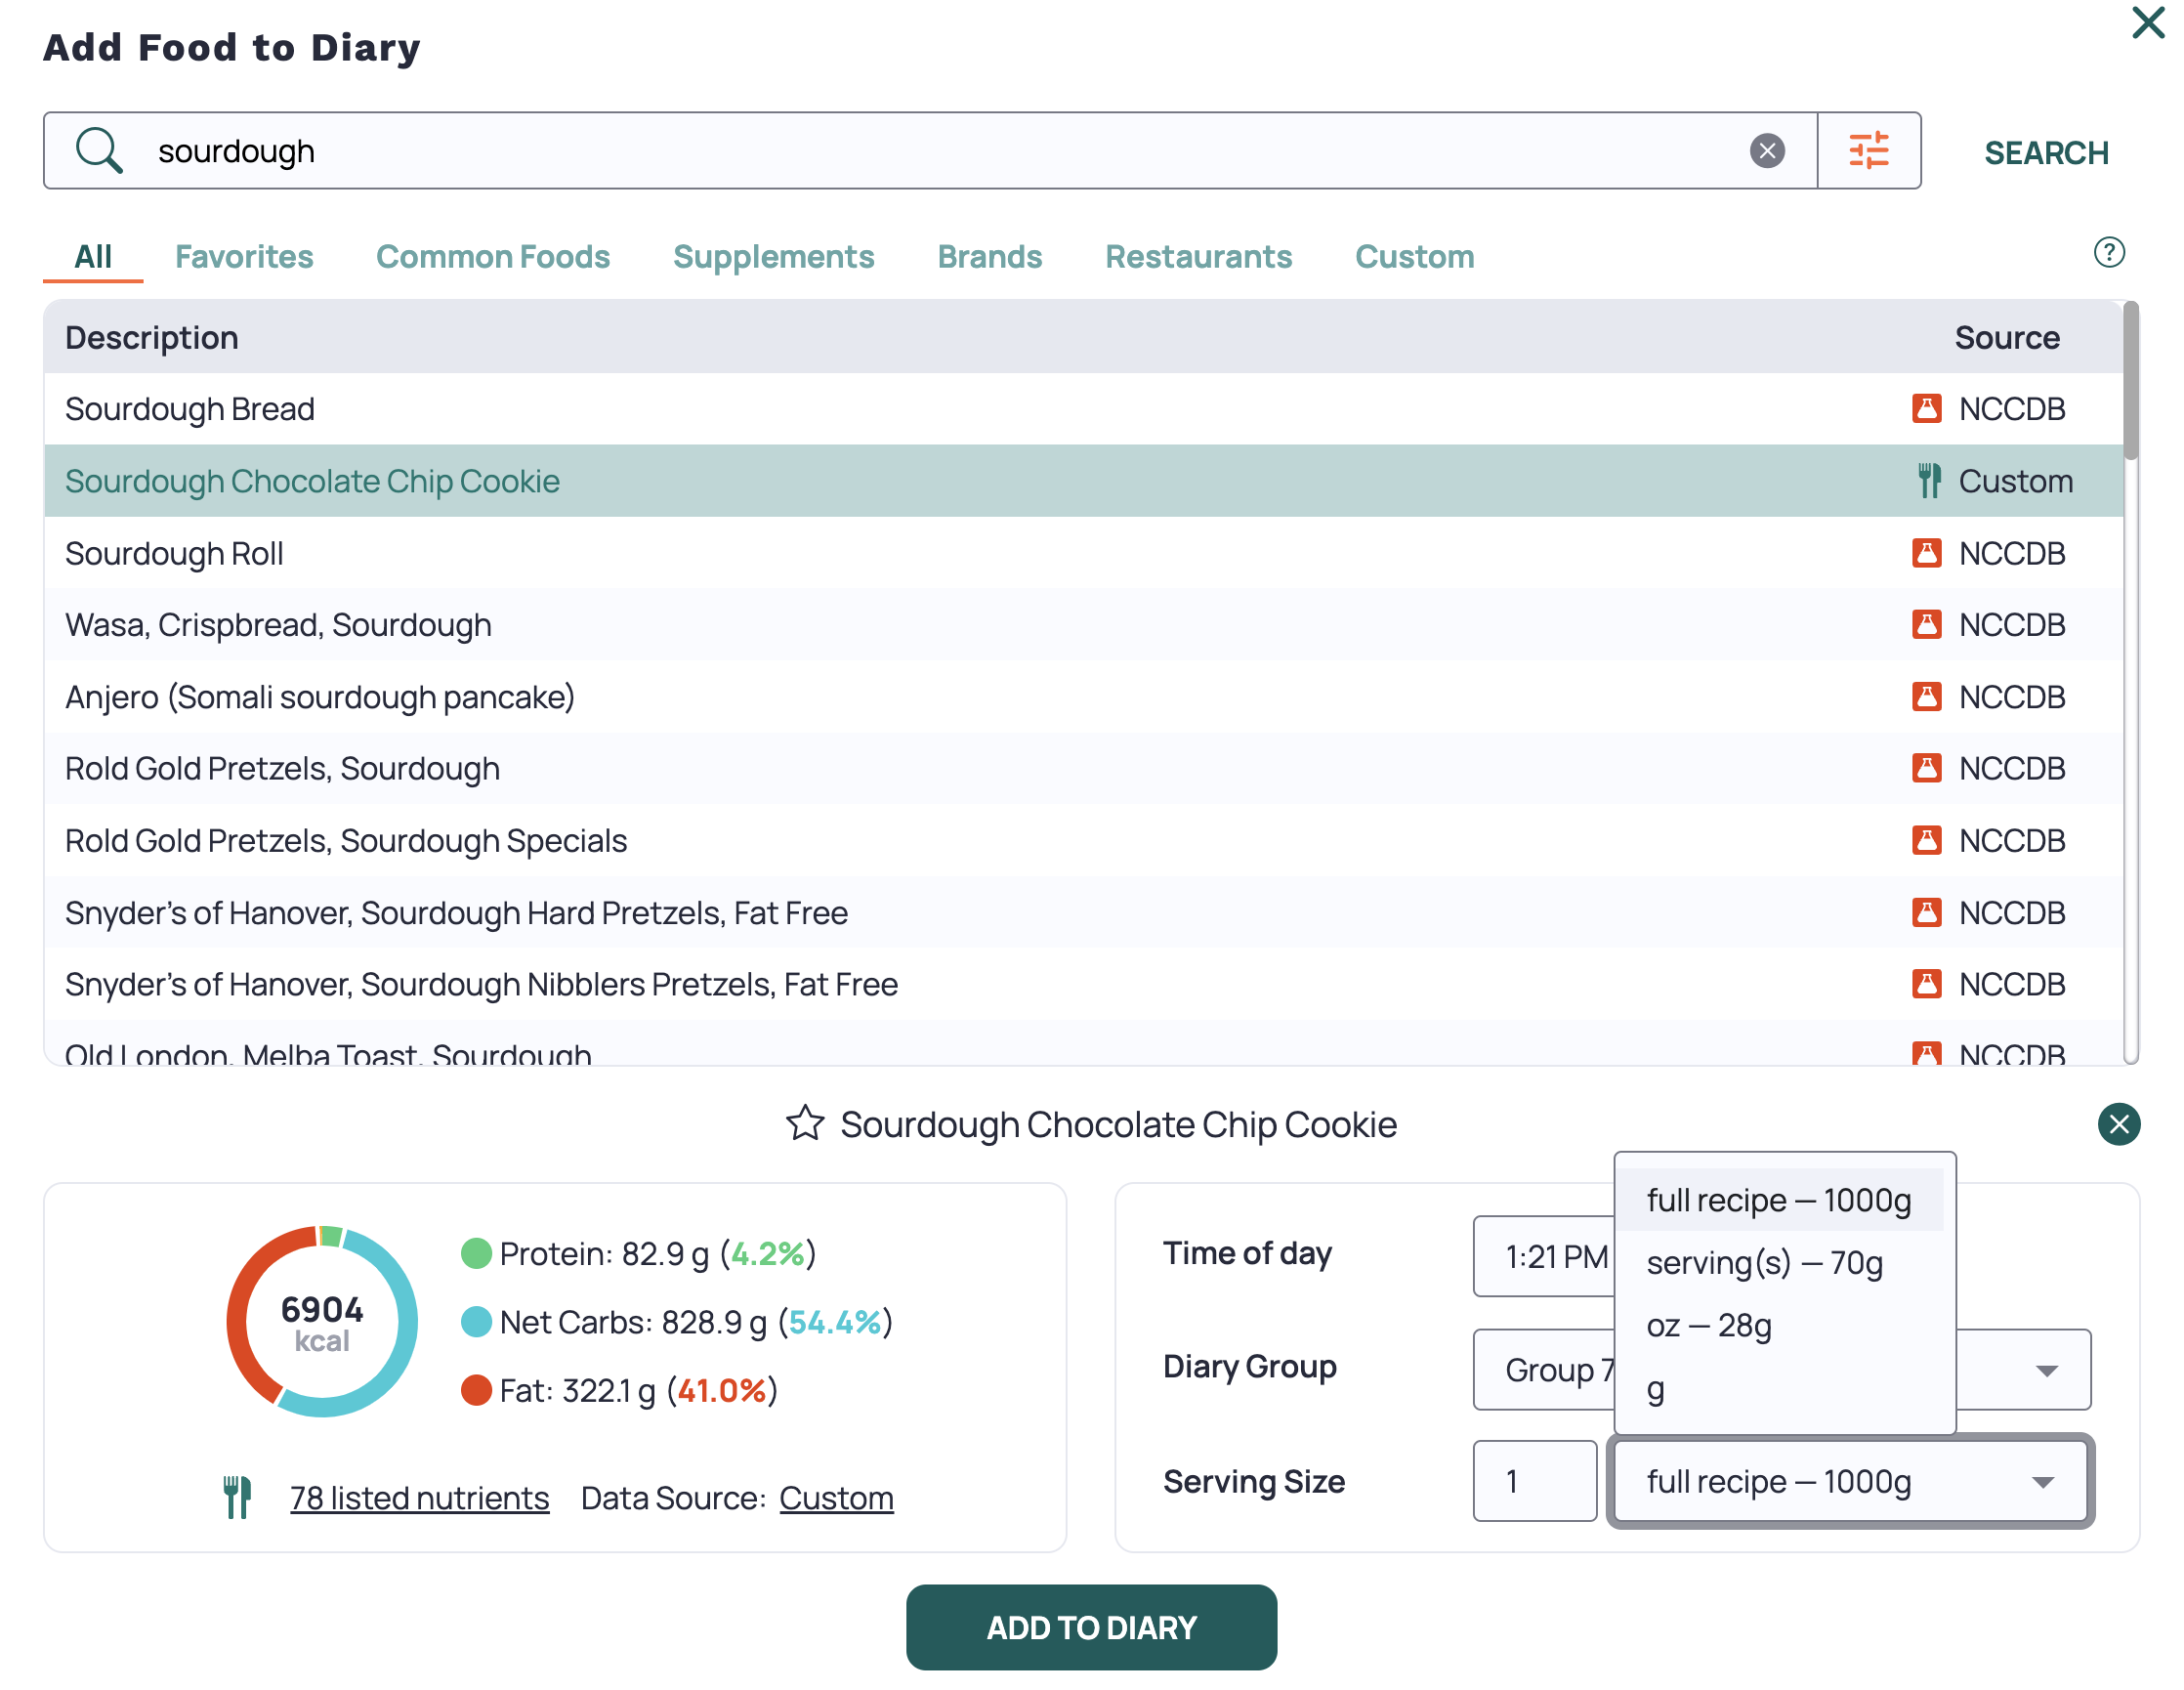Click the serving quantity input
Viewport: 2184px width, 1690px height.
click(1534, 1482)
